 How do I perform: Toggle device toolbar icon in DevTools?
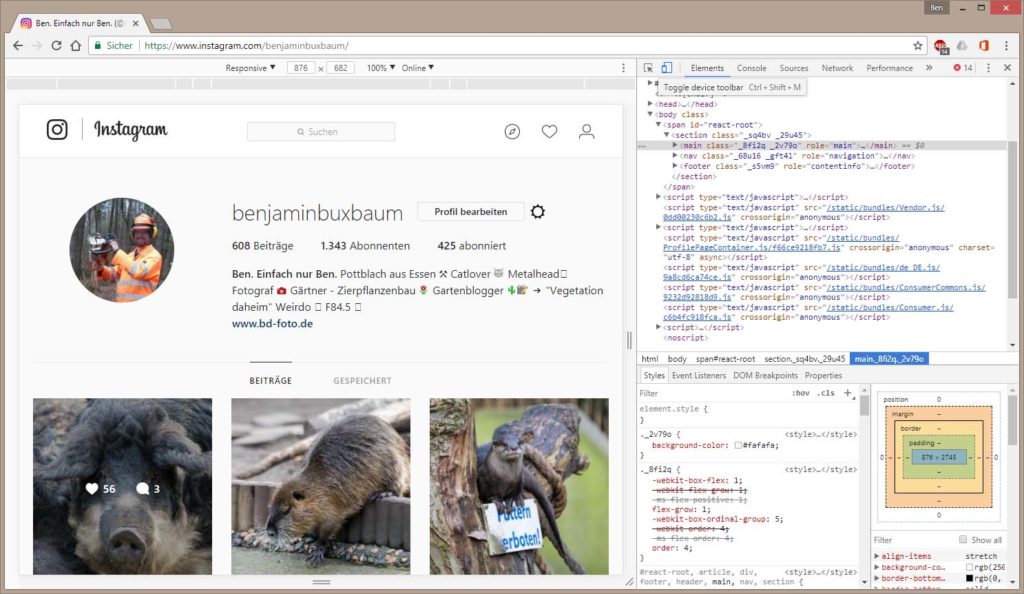[x=666, y=68]
